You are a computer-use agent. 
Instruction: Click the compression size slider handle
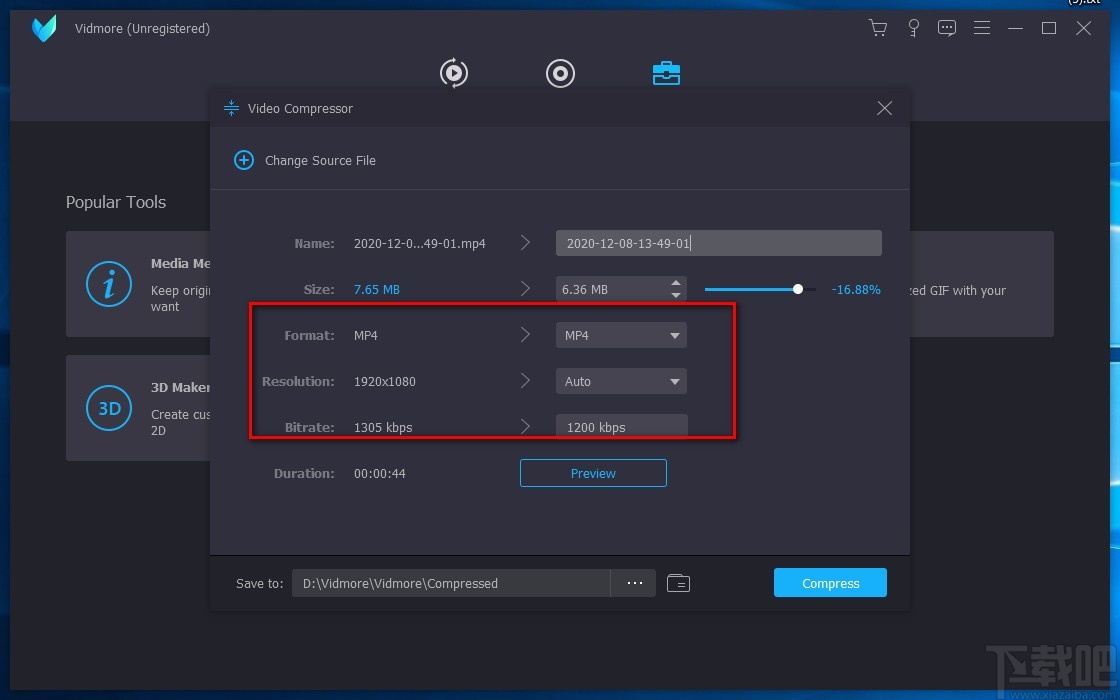point(797,289)
